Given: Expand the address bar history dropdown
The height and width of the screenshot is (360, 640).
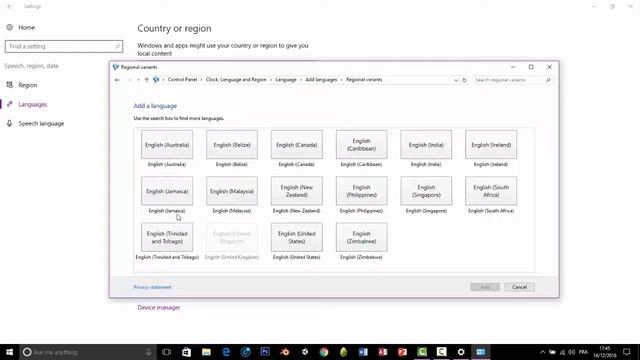Looking at the screenshot, I should pos(456,80).
